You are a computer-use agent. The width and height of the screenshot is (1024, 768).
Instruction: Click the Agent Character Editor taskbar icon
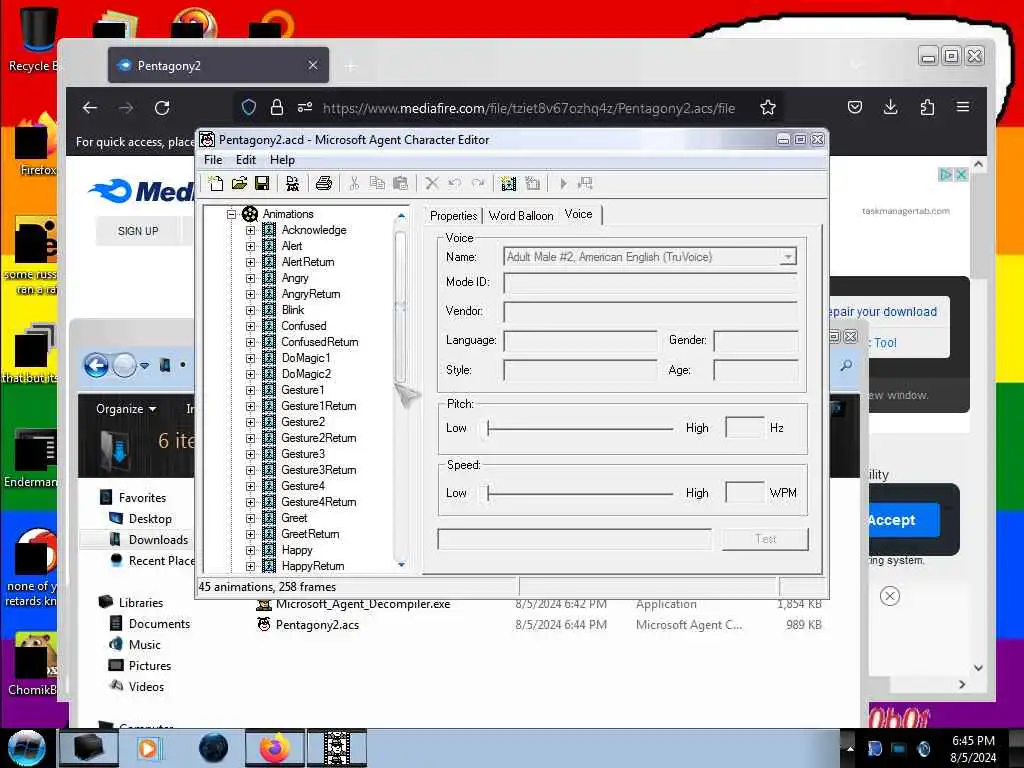(337, 748)
